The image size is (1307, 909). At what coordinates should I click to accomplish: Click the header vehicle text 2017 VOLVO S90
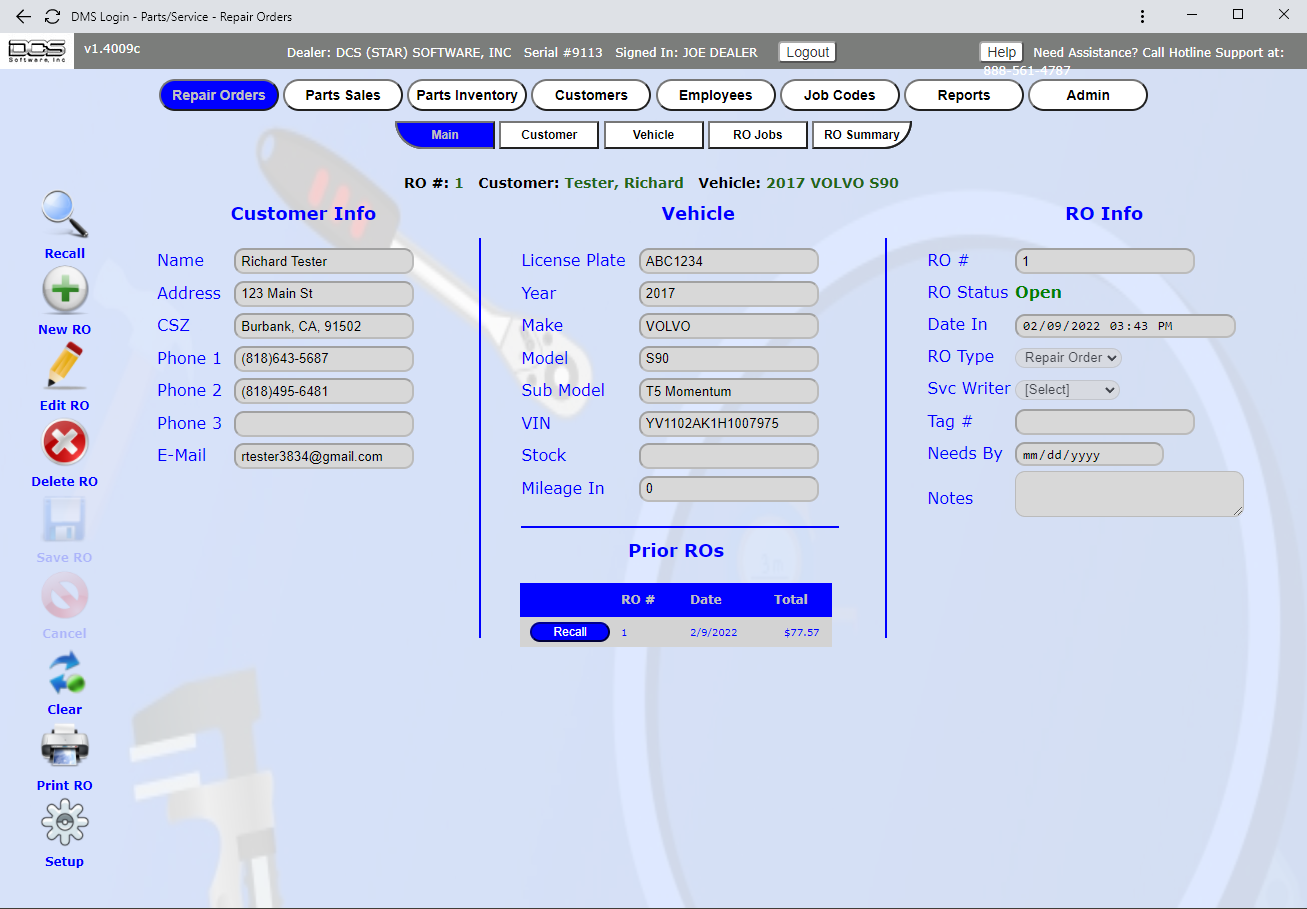pos(832,183)
